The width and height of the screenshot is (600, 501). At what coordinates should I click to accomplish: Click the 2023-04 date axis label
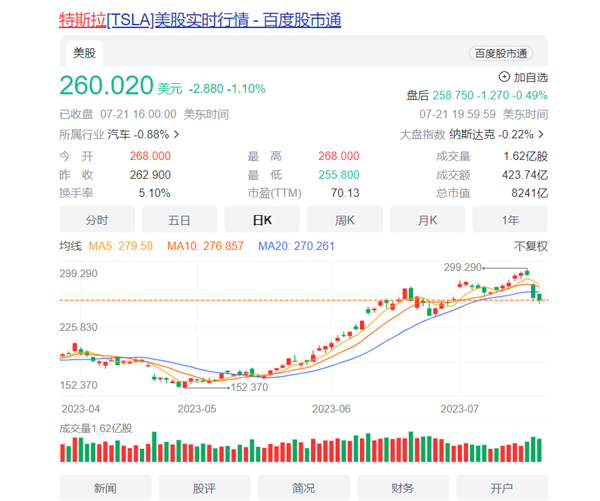click(x=80, y=409)
